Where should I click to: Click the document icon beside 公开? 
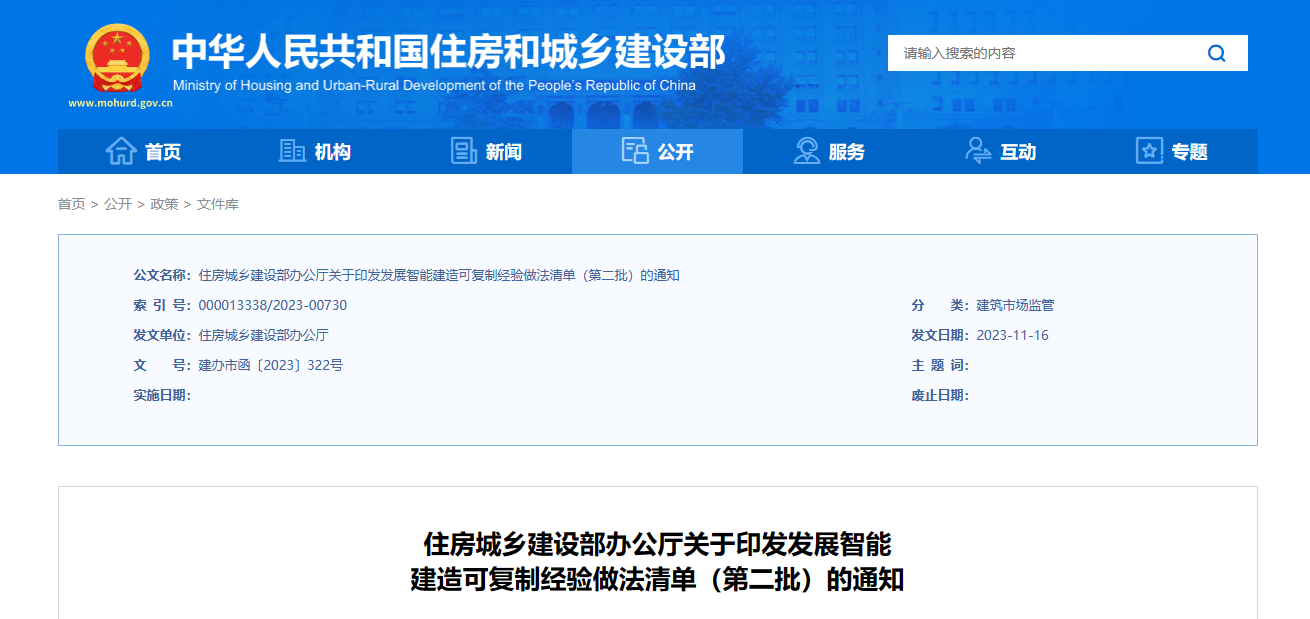click(635, 151)
